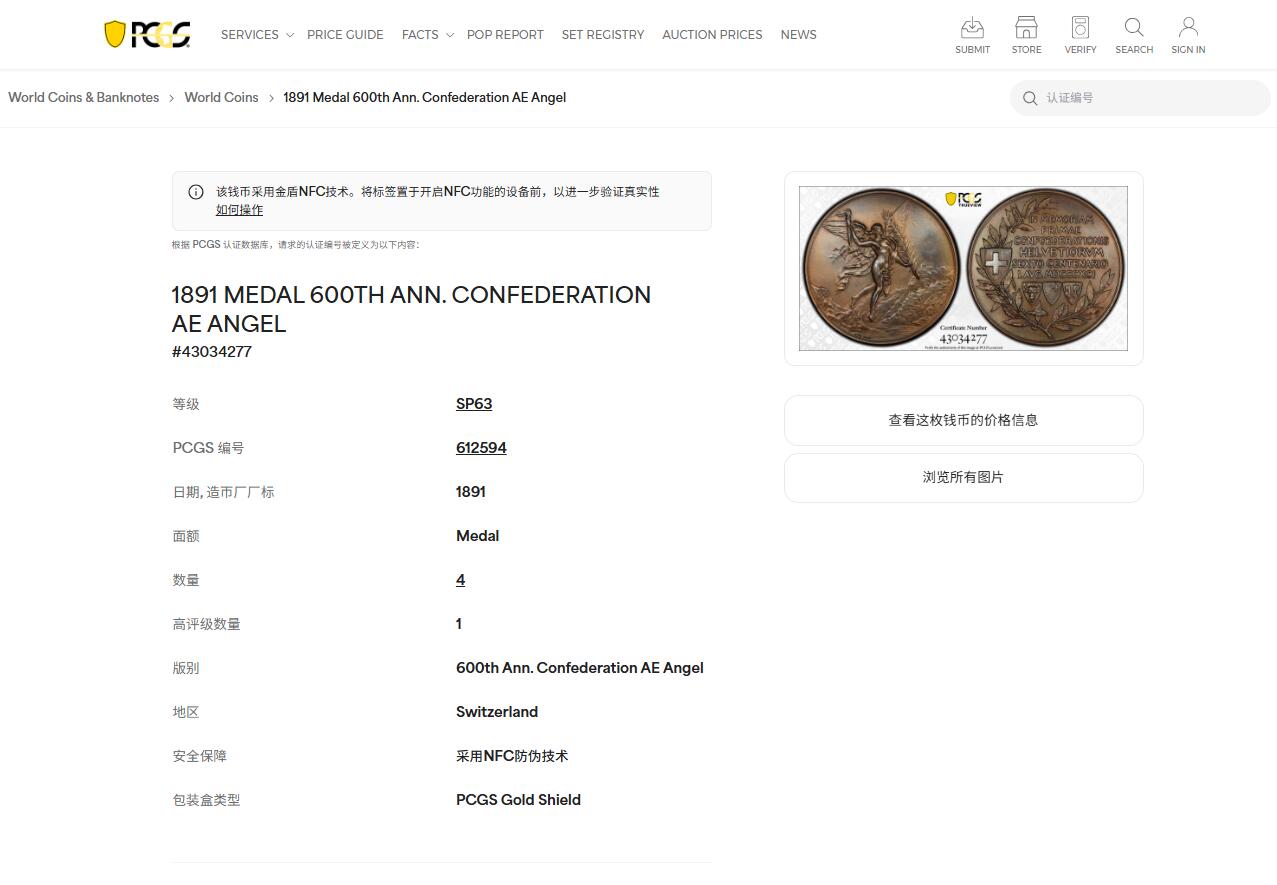
Task: Click PCGS number 612594 link
Action: [480, 447]
